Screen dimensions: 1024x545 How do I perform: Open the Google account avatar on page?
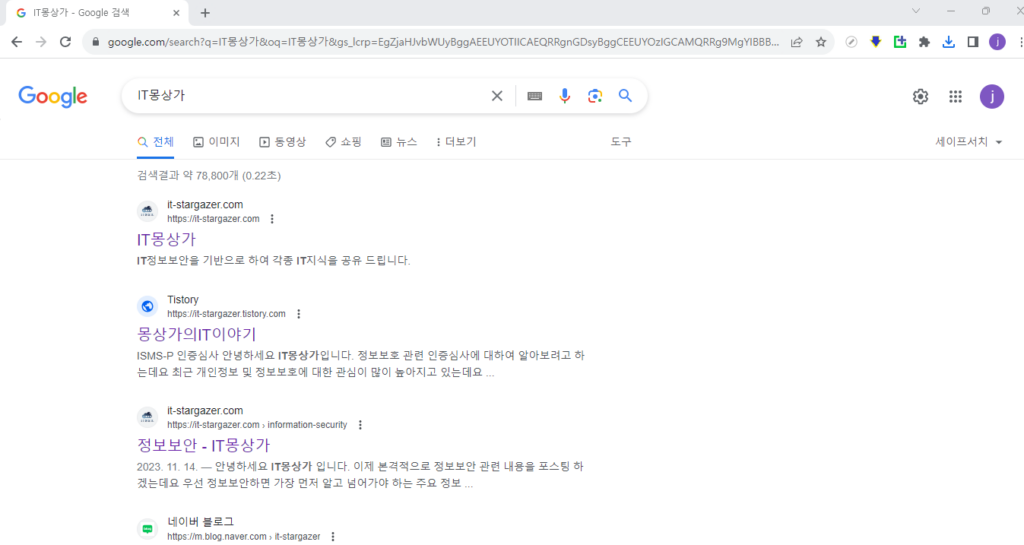[991, 97]
